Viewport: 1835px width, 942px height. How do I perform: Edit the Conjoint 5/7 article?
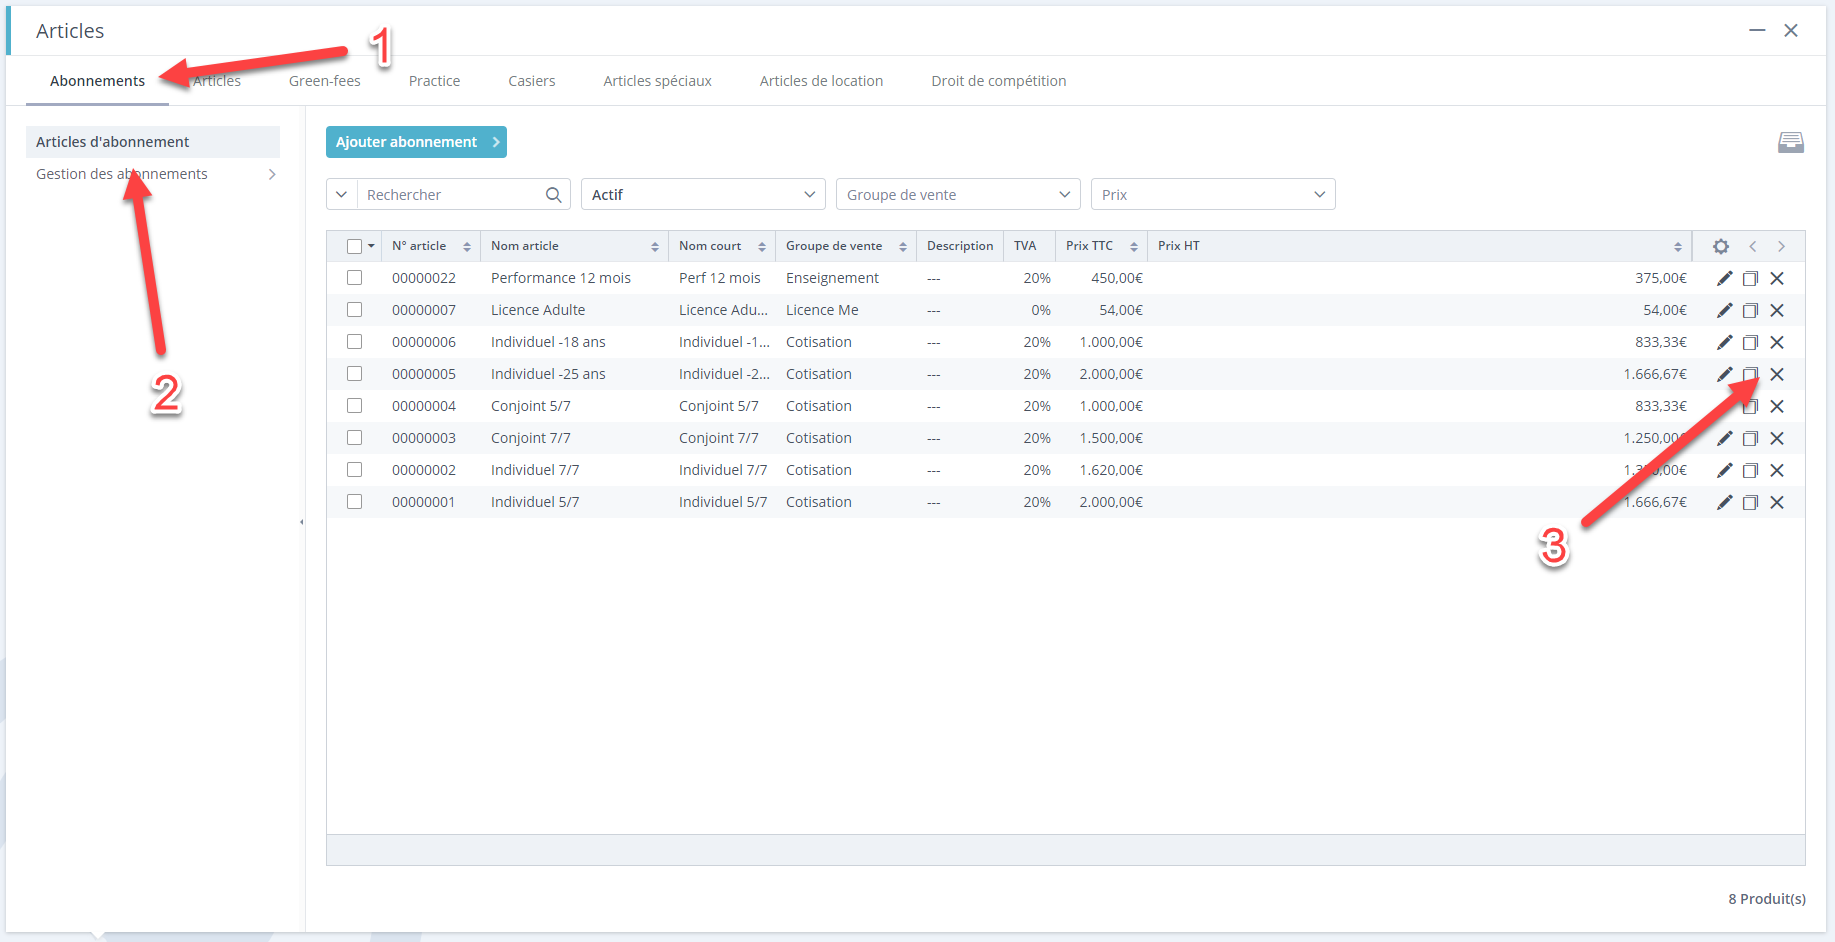(1724, 406)
